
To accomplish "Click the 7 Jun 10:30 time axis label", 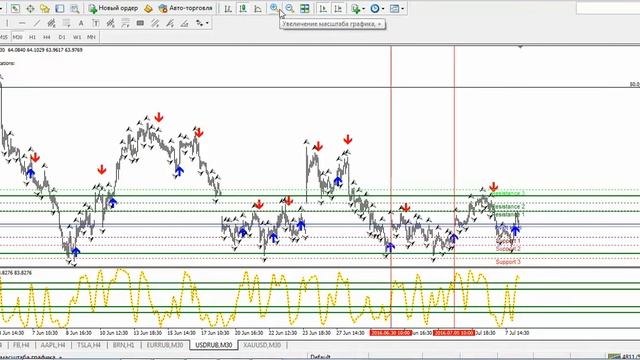I will (45, 333).
